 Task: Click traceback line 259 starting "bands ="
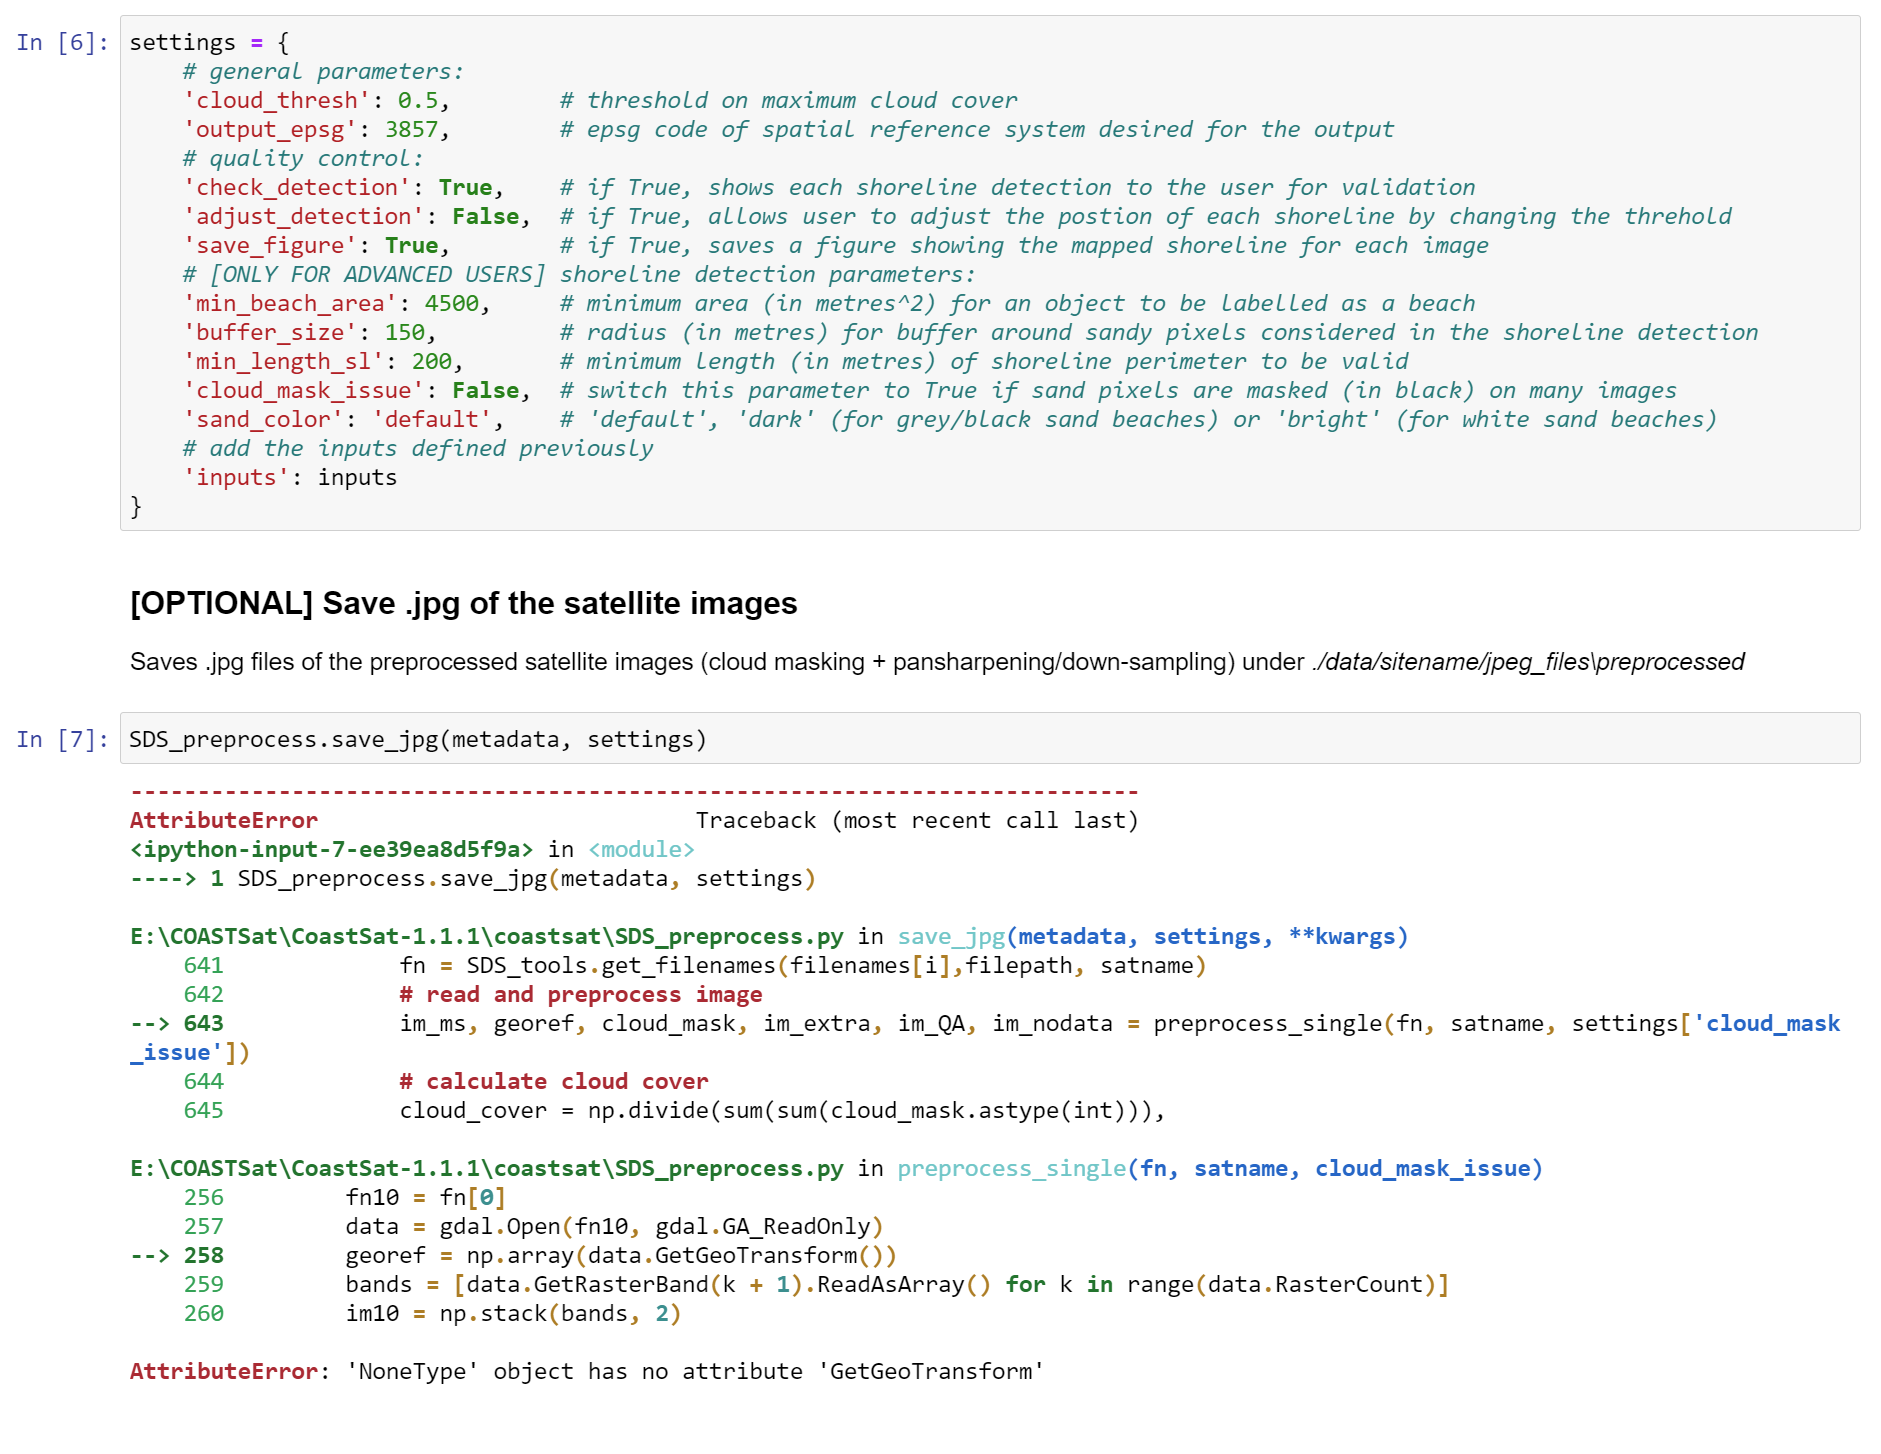point(897,1284)
